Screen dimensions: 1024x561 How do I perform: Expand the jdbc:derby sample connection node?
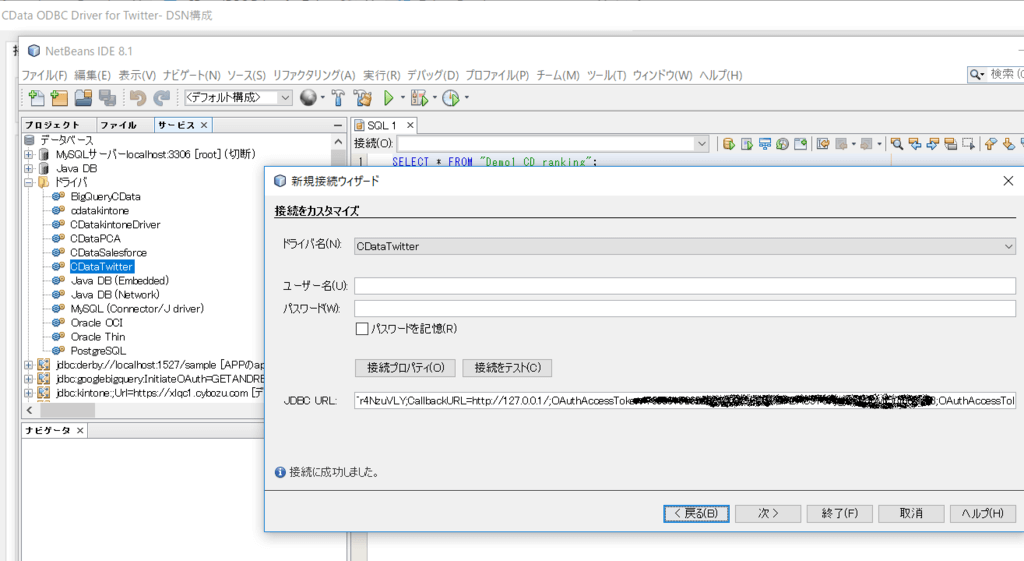coord(29,364)
